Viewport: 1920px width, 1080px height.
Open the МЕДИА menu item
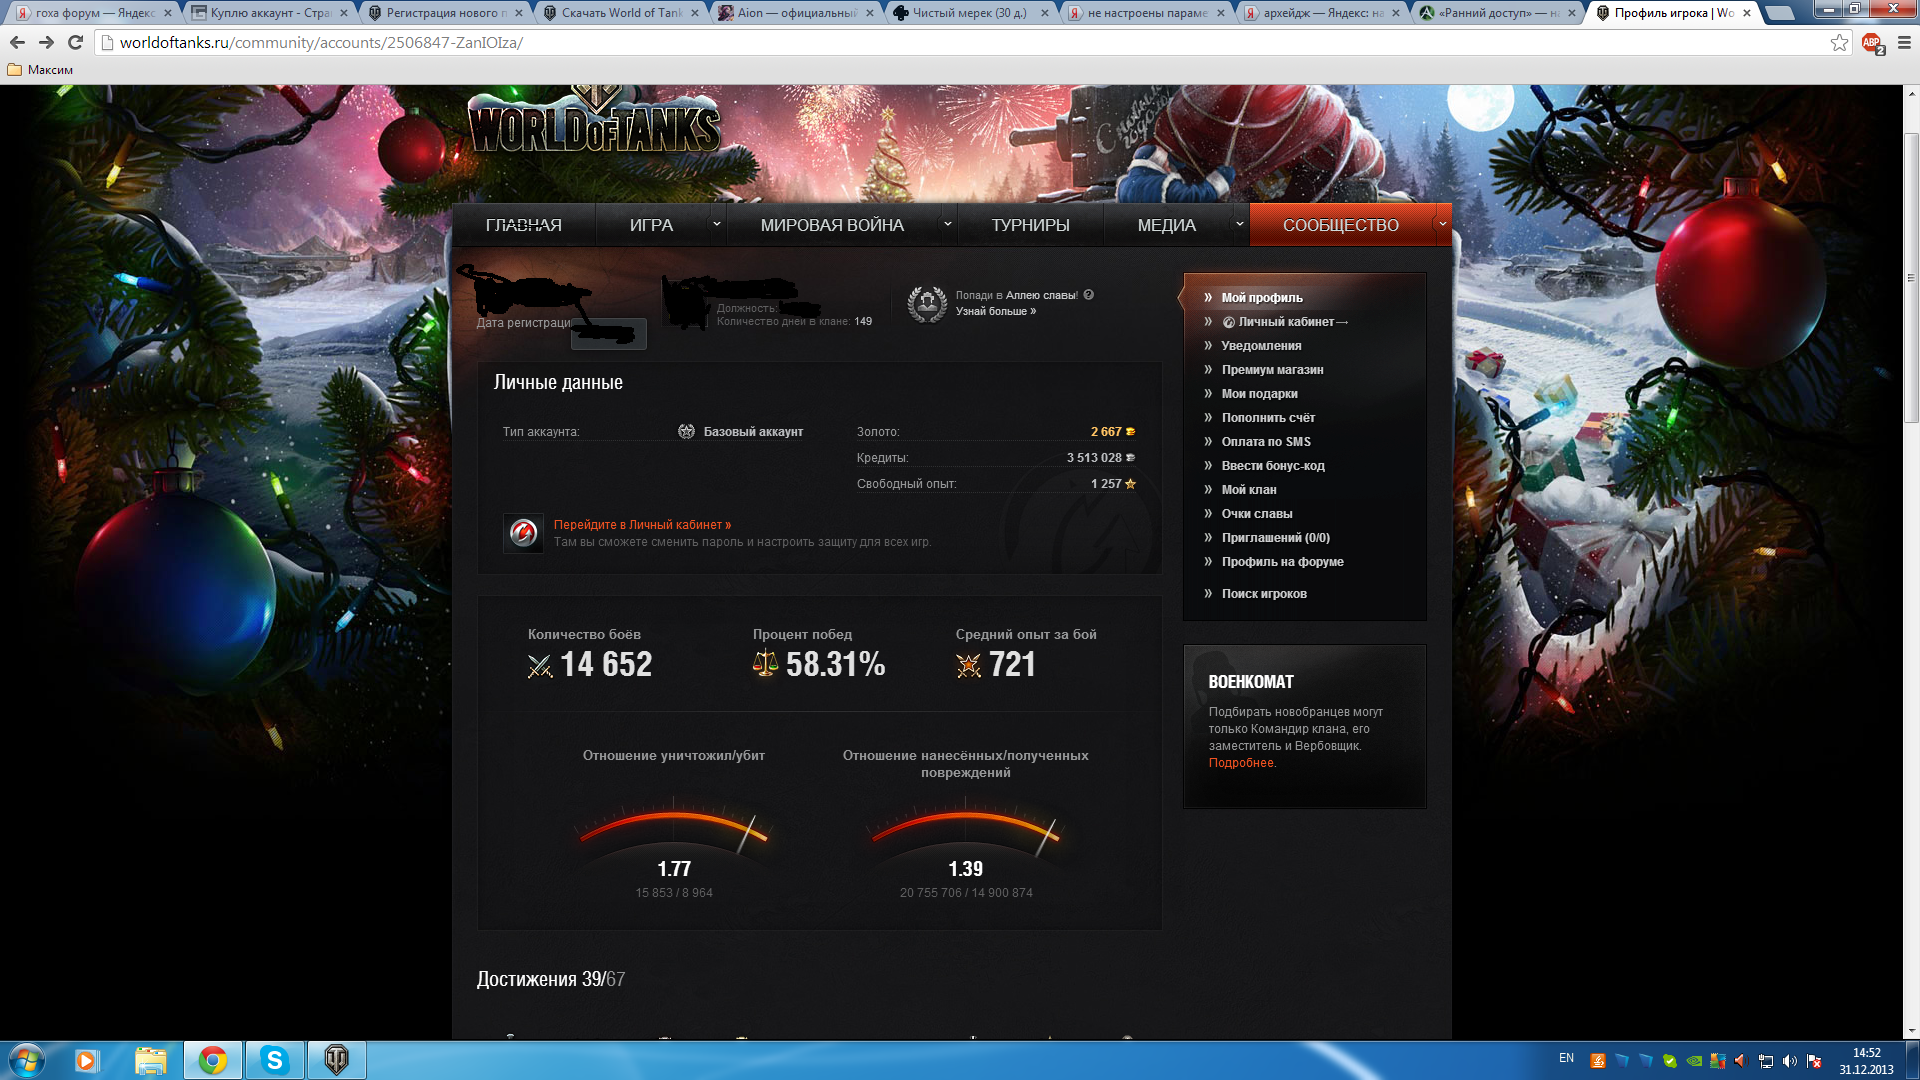(1167, 225)
